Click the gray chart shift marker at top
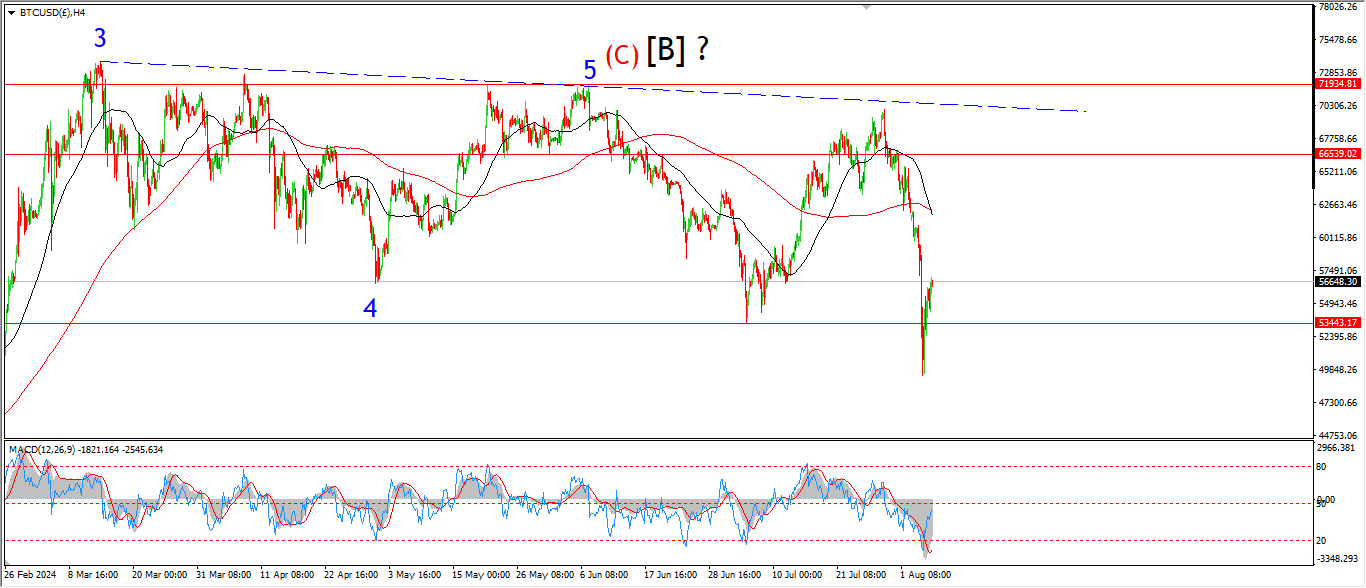This screenshot has width=1366, height=588. (x=867, y=6)
